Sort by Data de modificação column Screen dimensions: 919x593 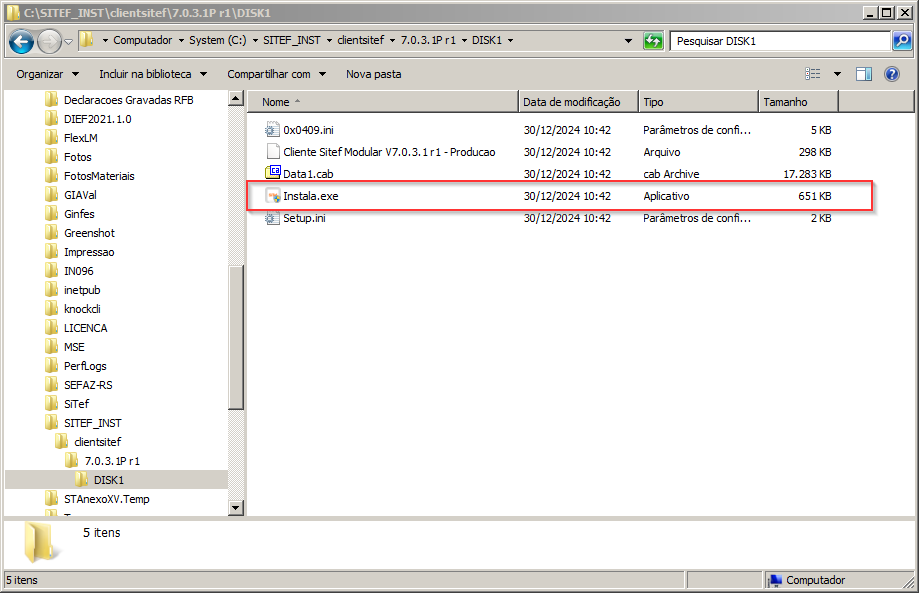[578, 102]
